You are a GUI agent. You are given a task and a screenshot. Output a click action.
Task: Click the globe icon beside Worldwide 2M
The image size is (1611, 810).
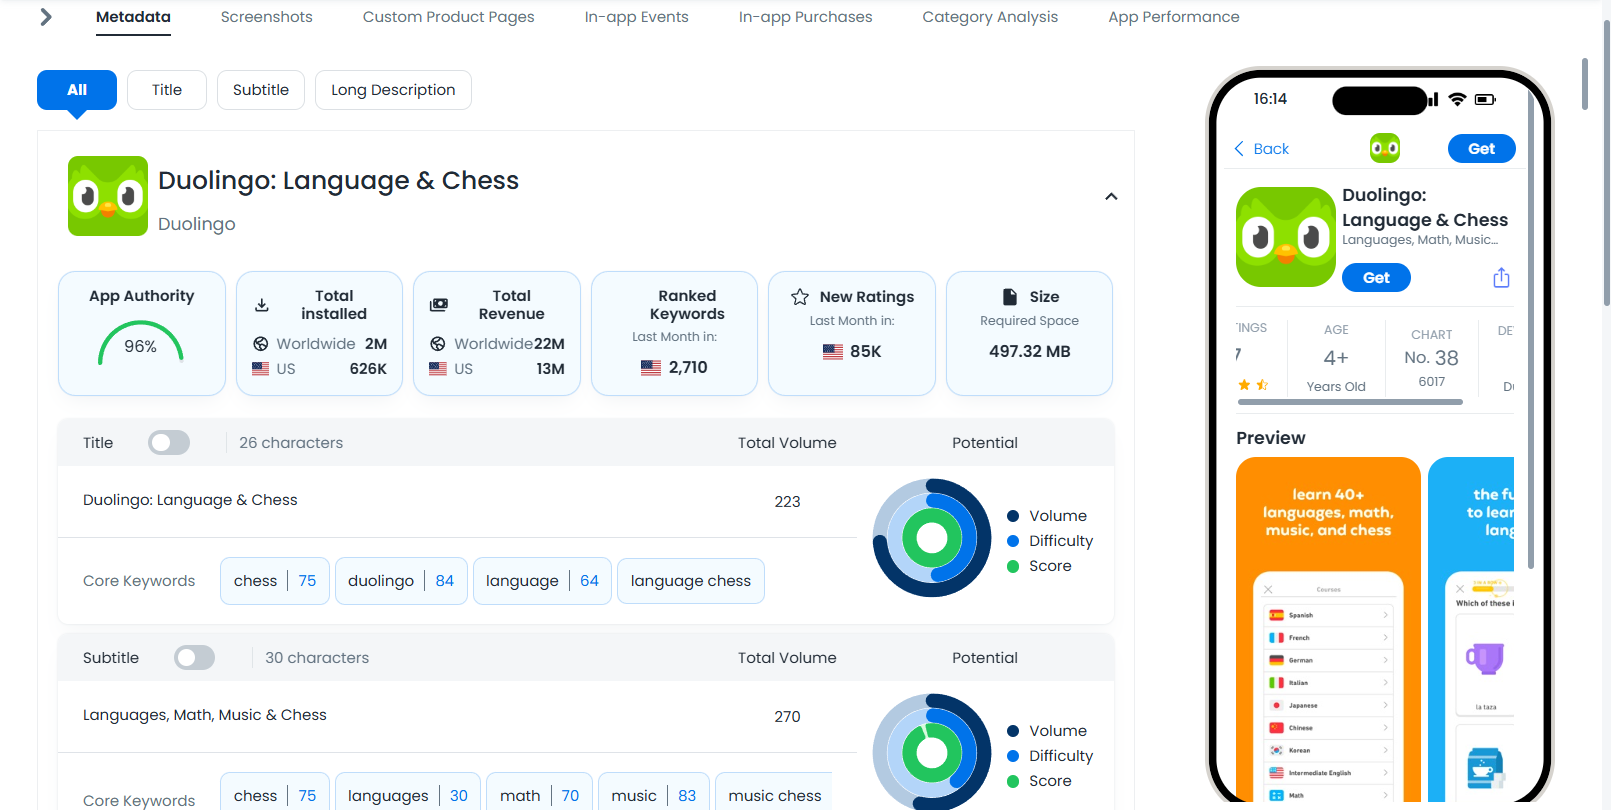point(261,344)
